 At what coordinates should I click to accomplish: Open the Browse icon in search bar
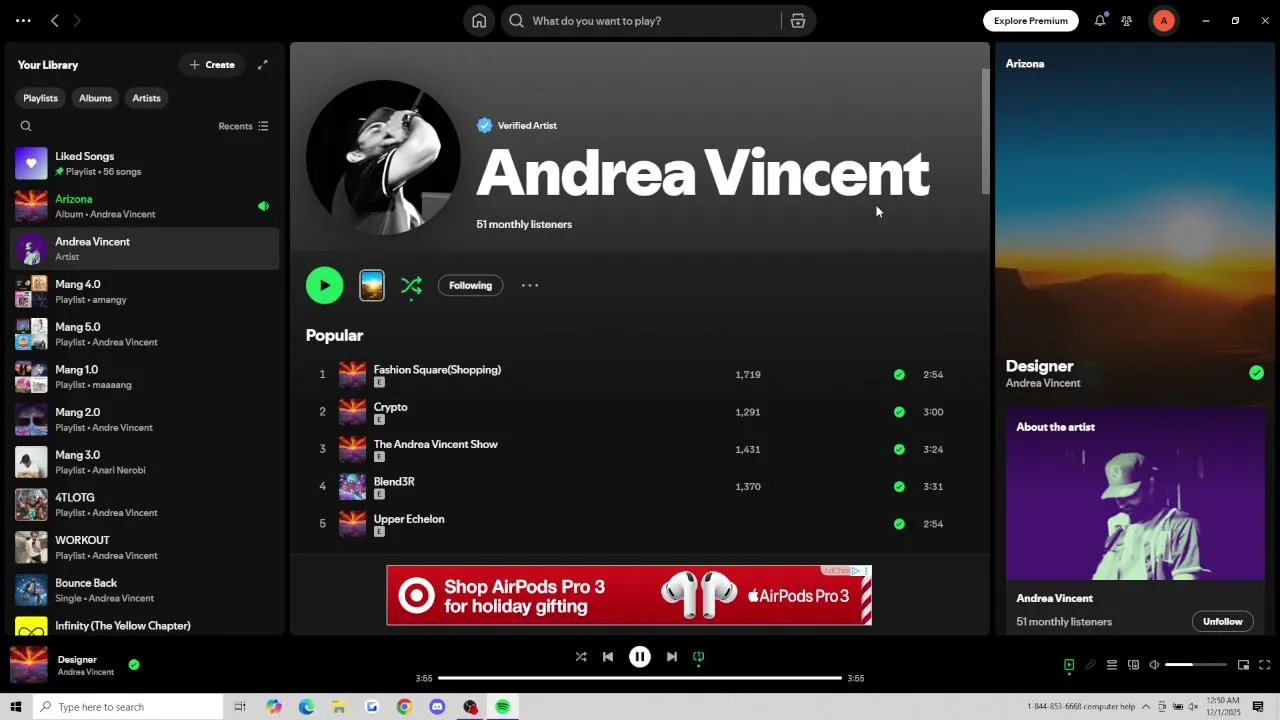coord(798,21)
